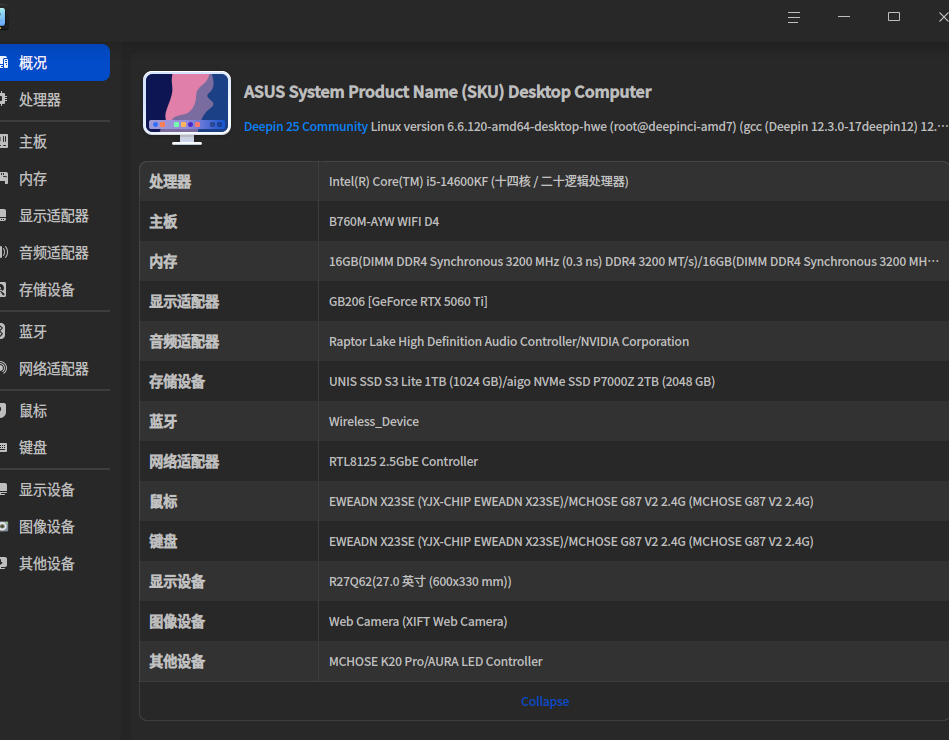Image resolution: width=949 pixels, height=740 pixels.
Task: Click the motherboard (主板) sidebar icon
Action: coord(3,142)
